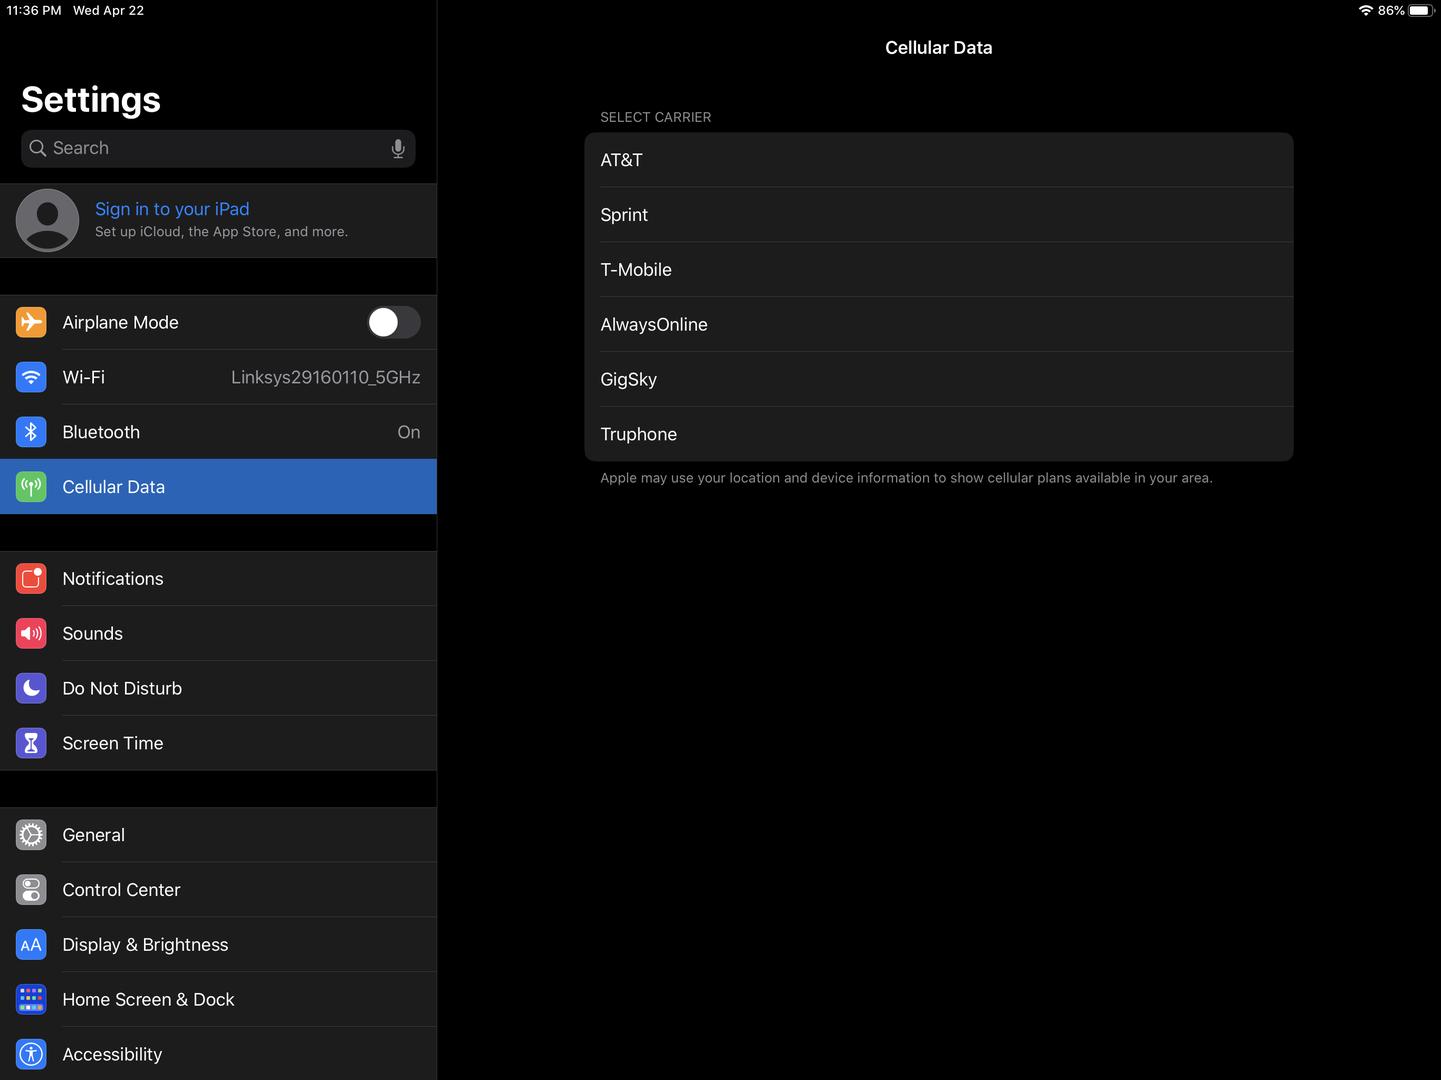Open Notifications settings
Screen dimensions: 1441x1080
click(218, 579)
